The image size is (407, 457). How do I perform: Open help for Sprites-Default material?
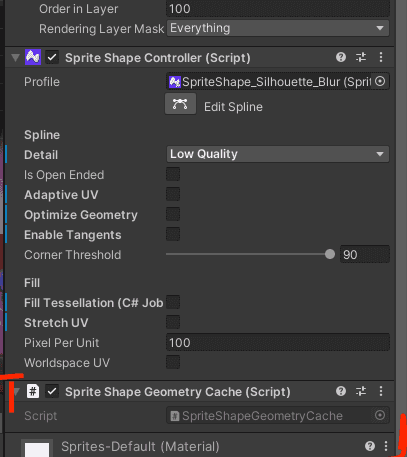[370, 446]
